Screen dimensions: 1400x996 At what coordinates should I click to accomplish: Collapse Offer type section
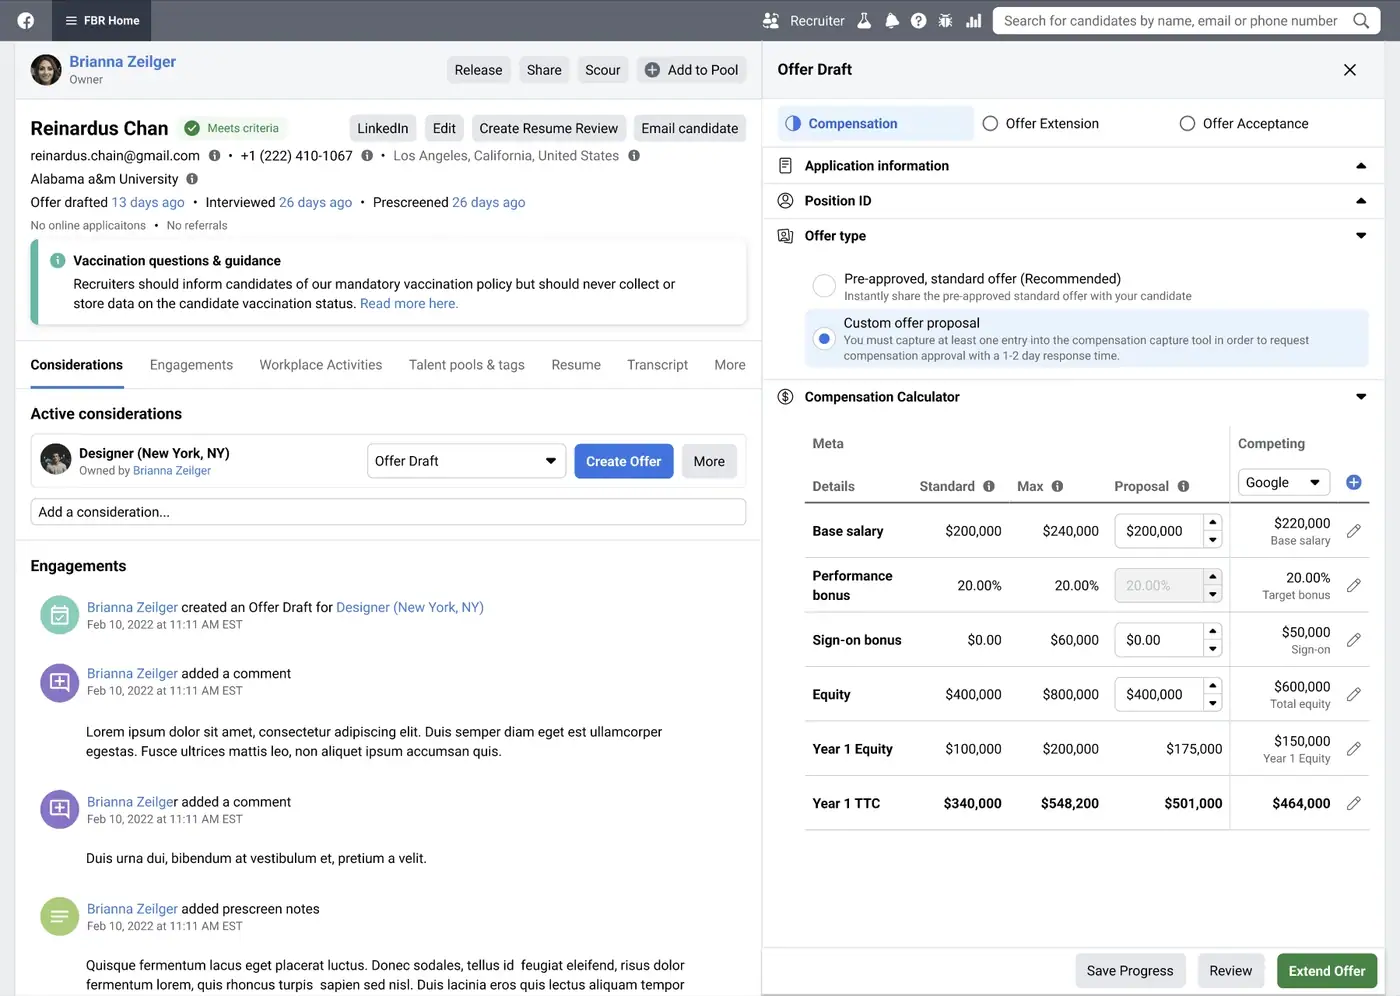pyautogui.click(x=1361, y=236)
